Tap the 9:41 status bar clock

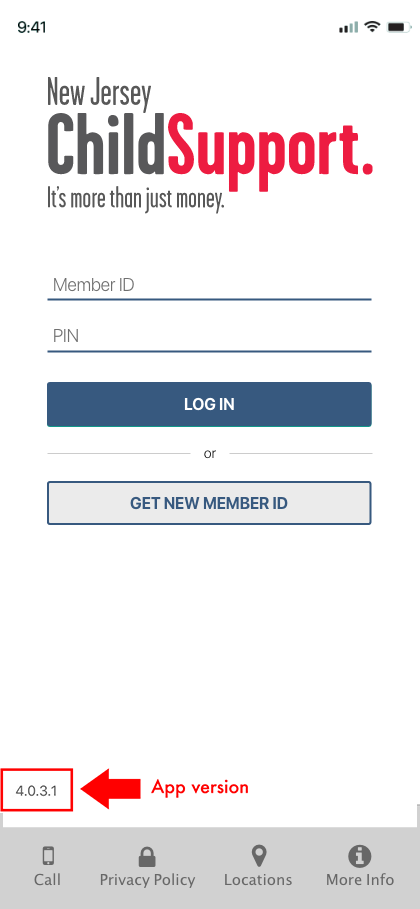[32, 27]
